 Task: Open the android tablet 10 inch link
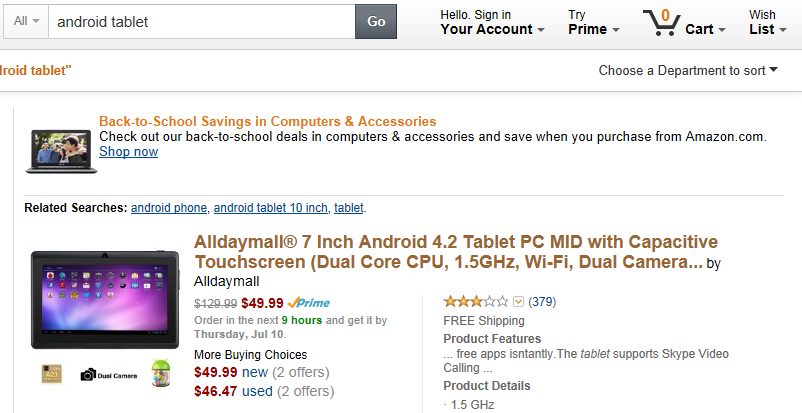coord(270,208)
